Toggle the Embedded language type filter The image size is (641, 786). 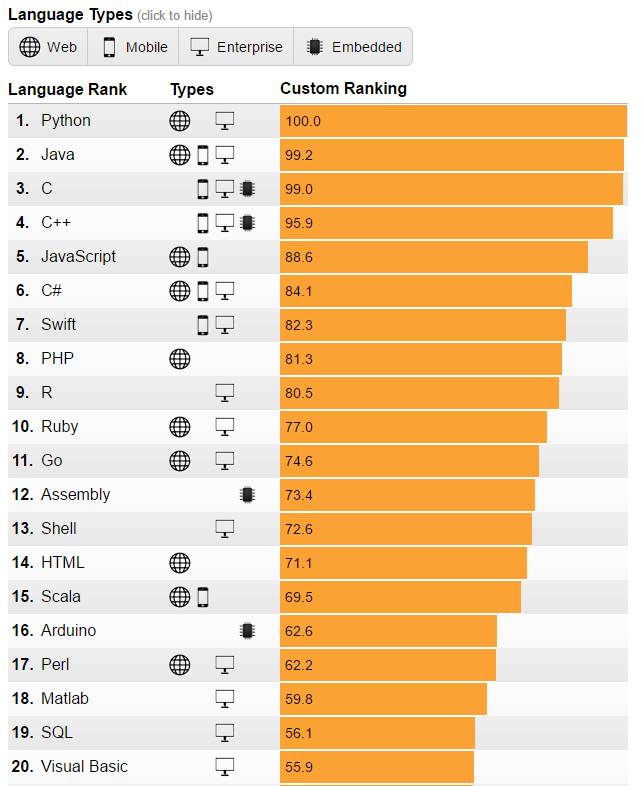[x=354, y=47]
